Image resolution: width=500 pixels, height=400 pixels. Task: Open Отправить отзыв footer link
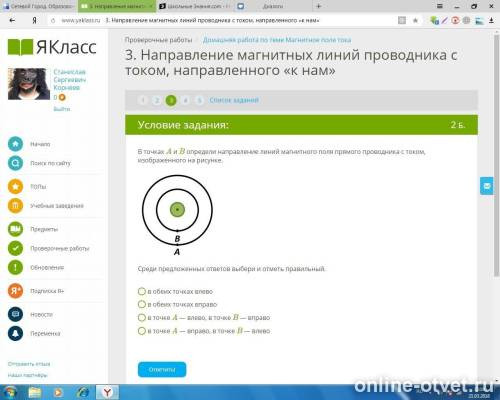(29, 364)
